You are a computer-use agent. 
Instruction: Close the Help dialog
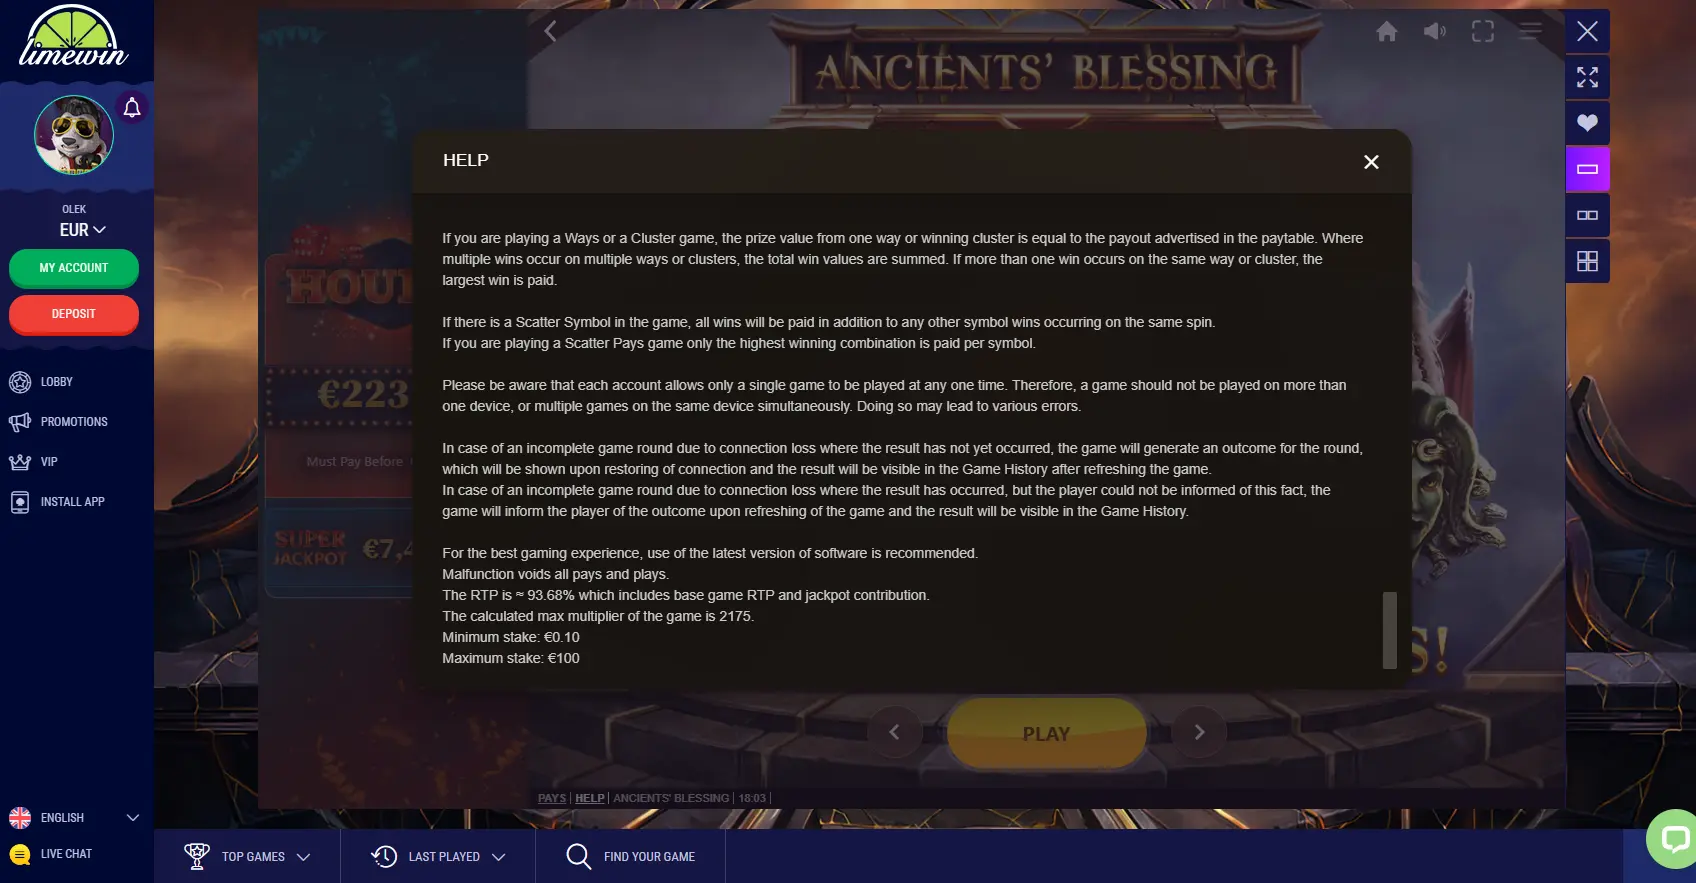1371,162
